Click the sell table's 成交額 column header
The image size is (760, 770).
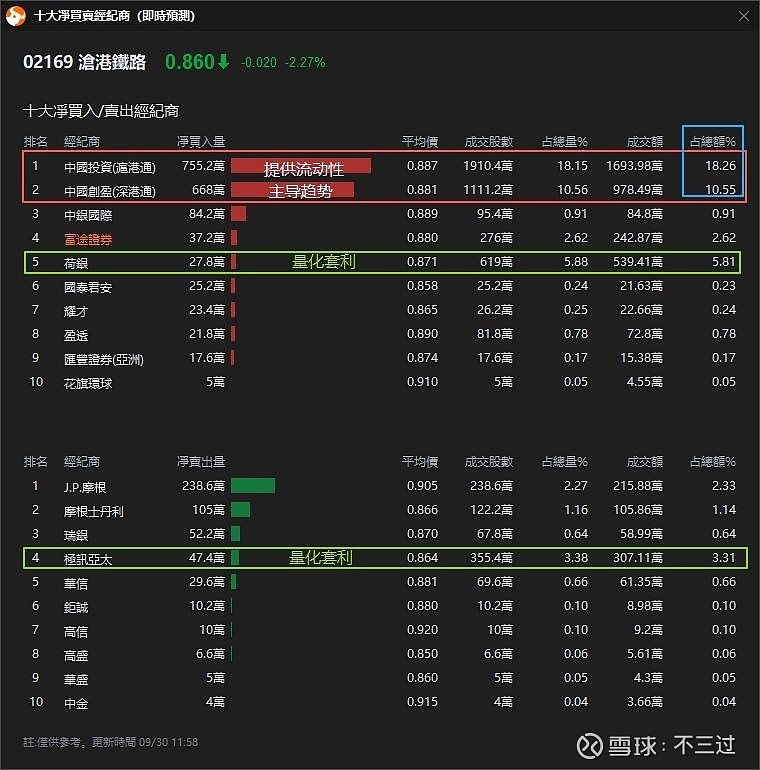point(645,462)
